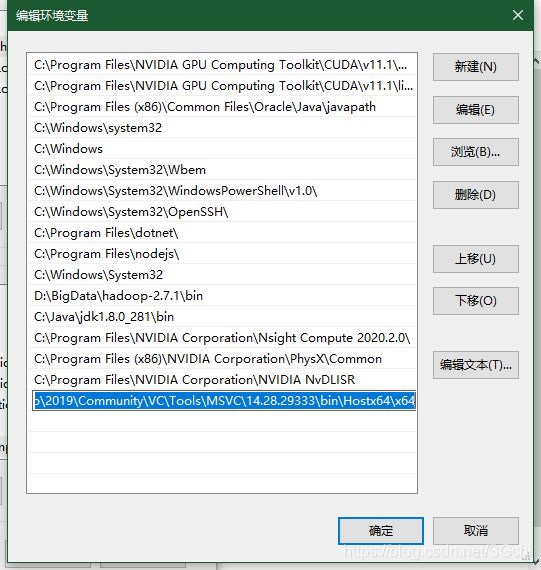This screenshot has width=541, height=570.
Task: Open the 浏览(B)... browse dialog
Action: (476, 152)
